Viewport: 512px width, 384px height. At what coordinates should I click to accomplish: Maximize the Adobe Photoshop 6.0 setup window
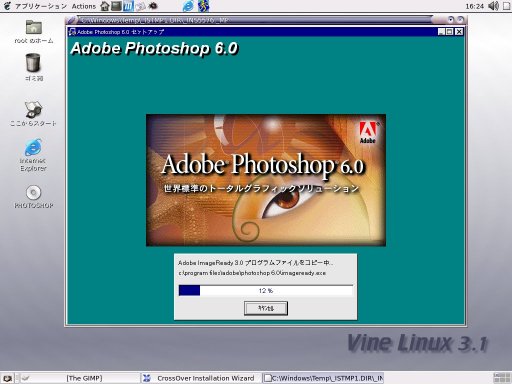[x=450, y=32]
